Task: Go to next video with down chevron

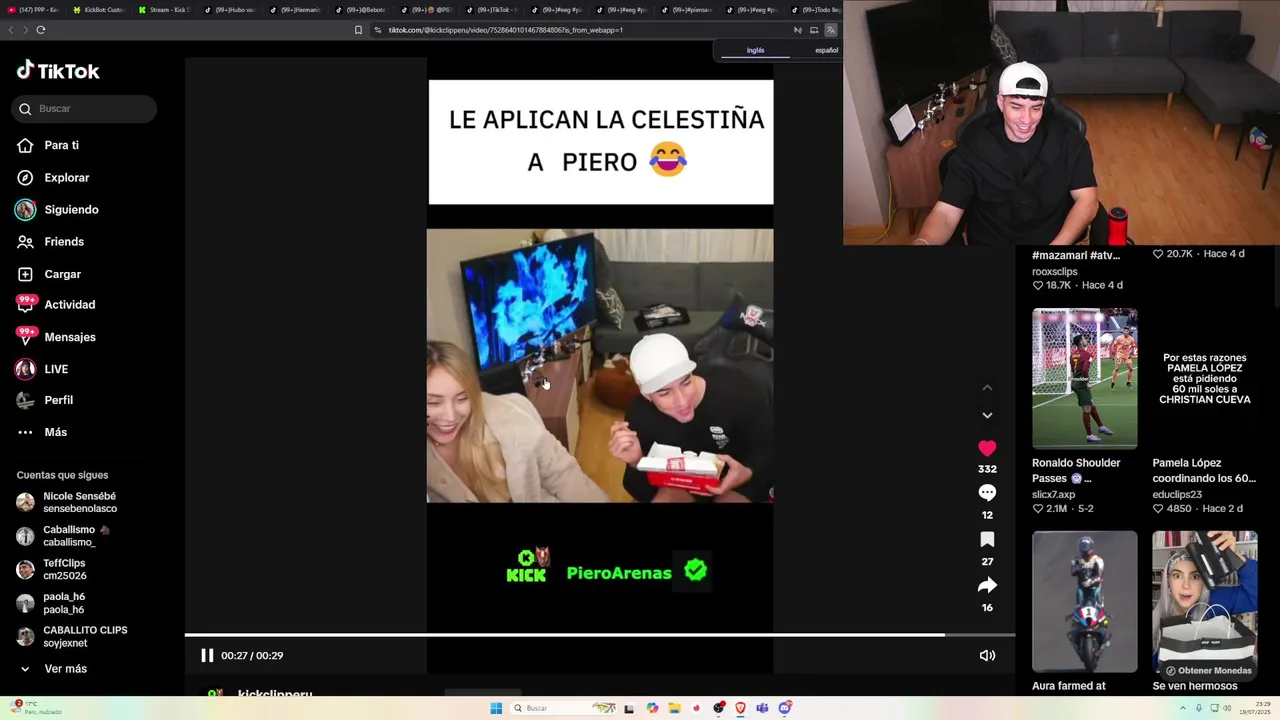Action: click(x=987, y=415)
